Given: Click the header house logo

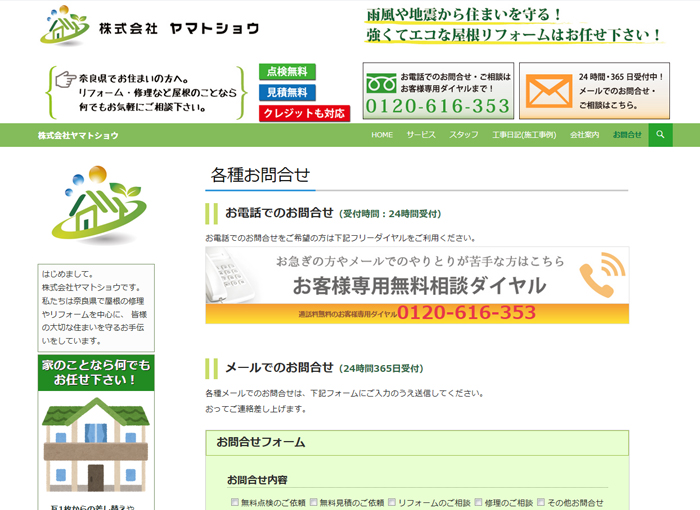Looking at the screenshot, I should (x=65, y=27).
